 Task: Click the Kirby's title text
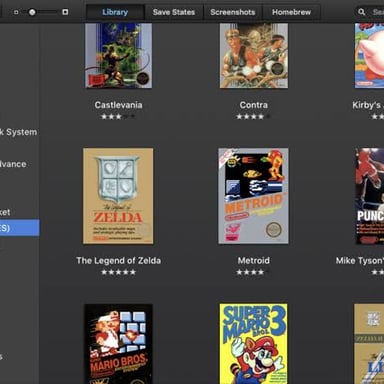(x=368, y=105)
